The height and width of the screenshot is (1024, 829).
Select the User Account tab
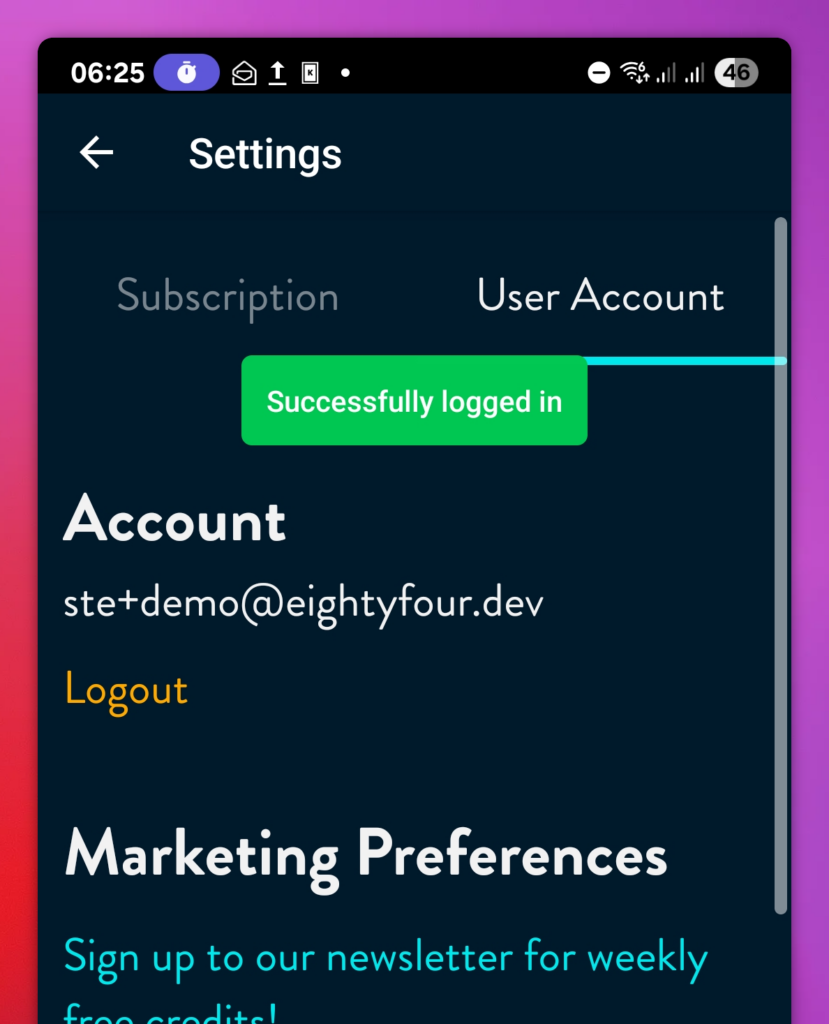coord(600,296)
